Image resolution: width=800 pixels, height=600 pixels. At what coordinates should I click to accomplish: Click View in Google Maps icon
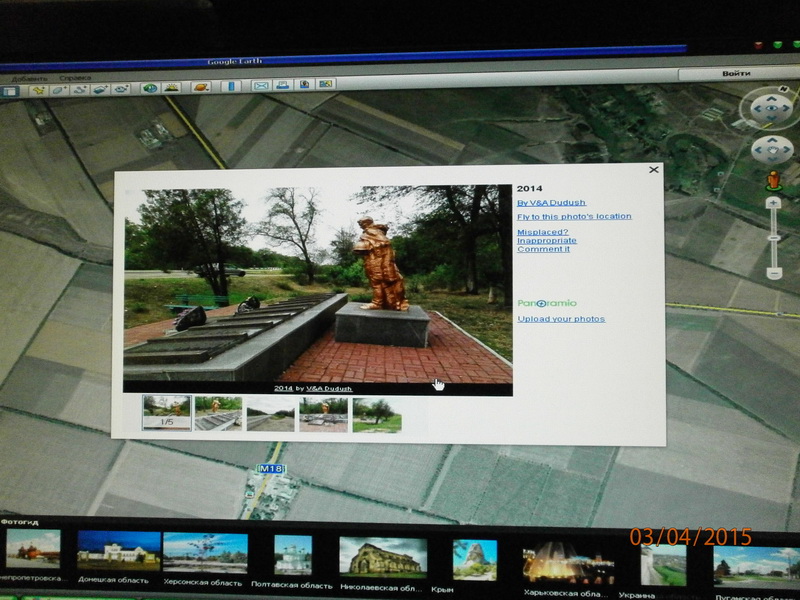coord(326,84)
